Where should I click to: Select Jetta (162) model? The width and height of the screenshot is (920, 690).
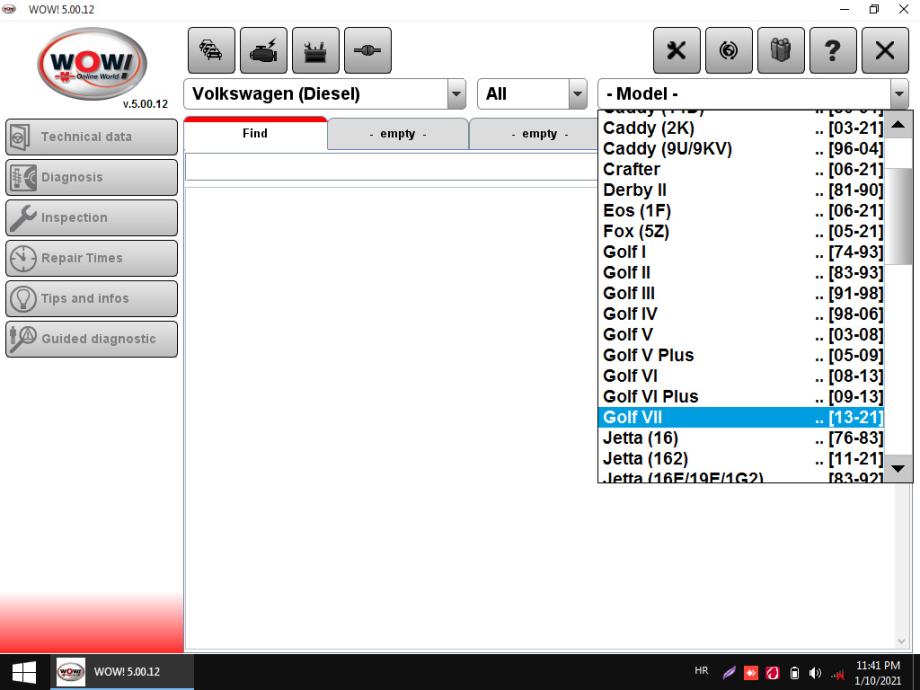click(x=742, y=458)
